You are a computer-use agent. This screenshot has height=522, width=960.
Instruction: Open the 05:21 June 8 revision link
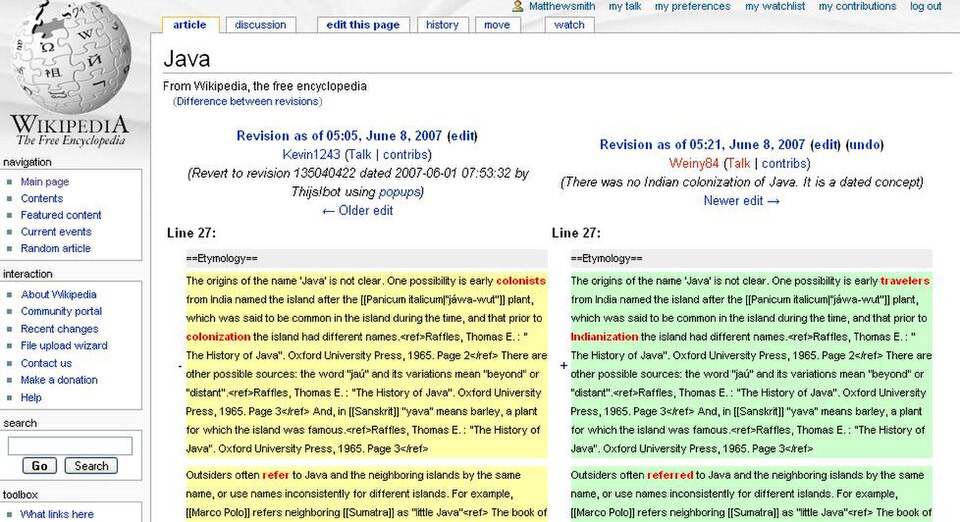(x=702, y=144)
